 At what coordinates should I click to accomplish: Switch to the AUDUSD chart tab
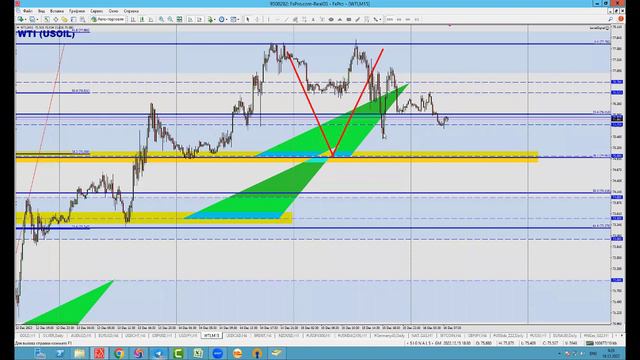click(81, 336)
